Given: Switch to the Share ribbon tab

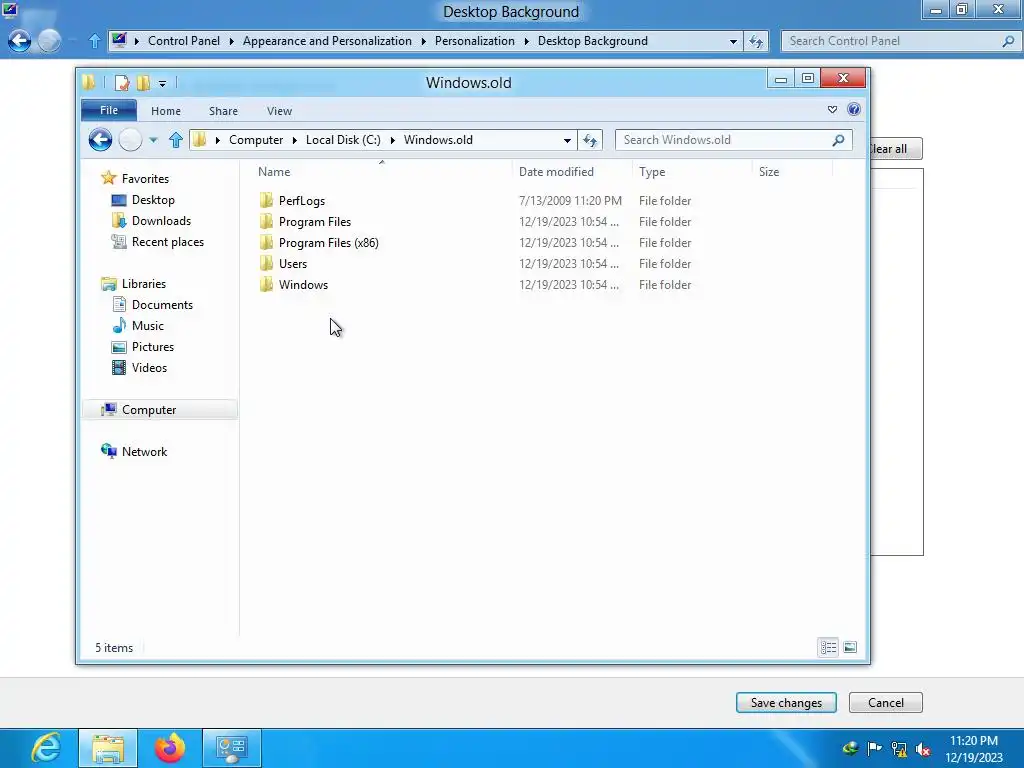Looking at the screenshot, I should pyautogui.click(x=223, y=111).
